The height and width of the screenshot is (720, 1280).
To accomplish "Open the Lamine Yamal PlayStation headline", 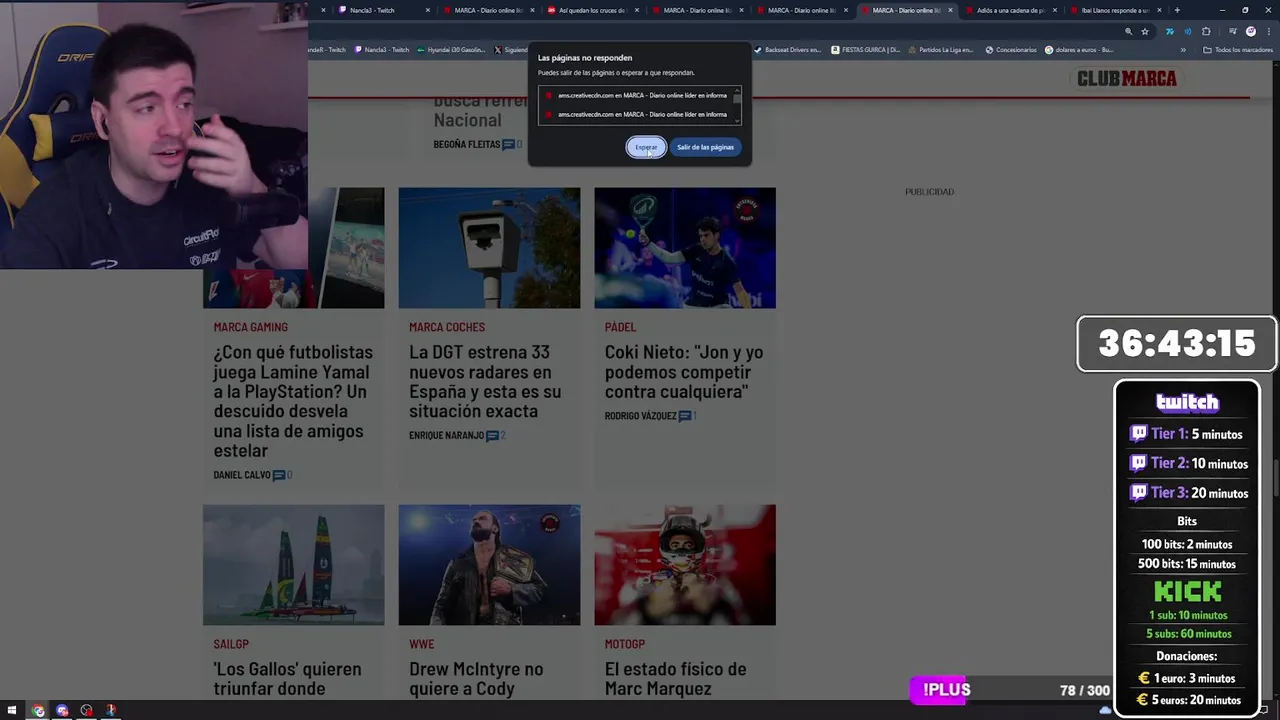I will (293, 401).
